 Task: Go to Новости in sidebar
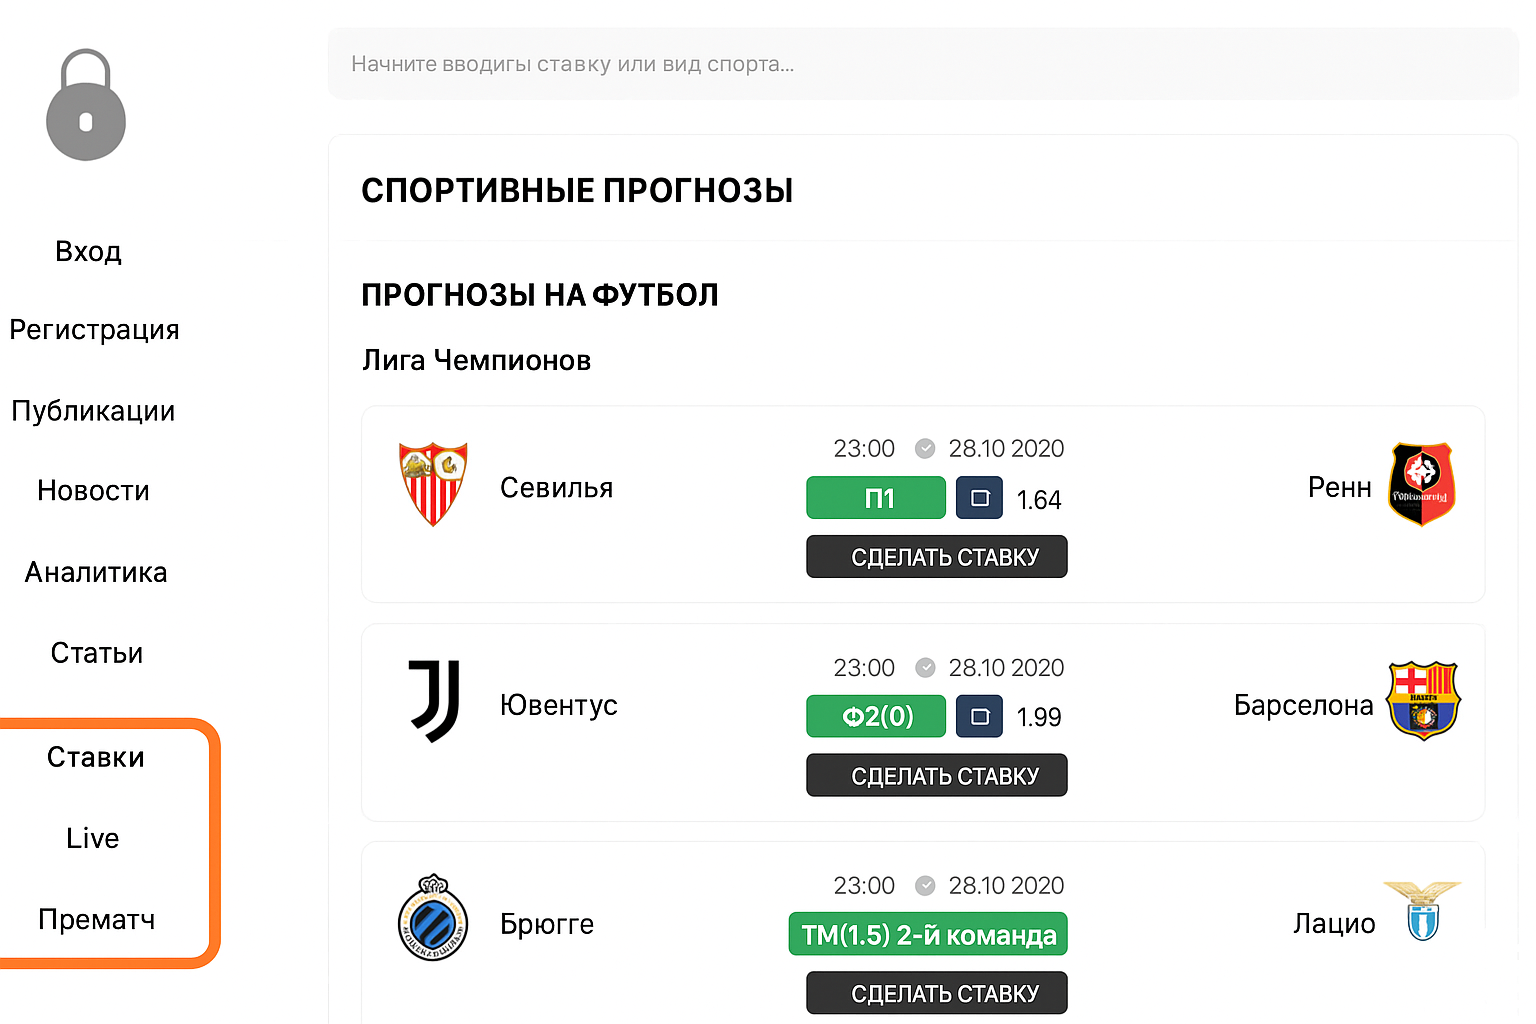coord(93,491)
